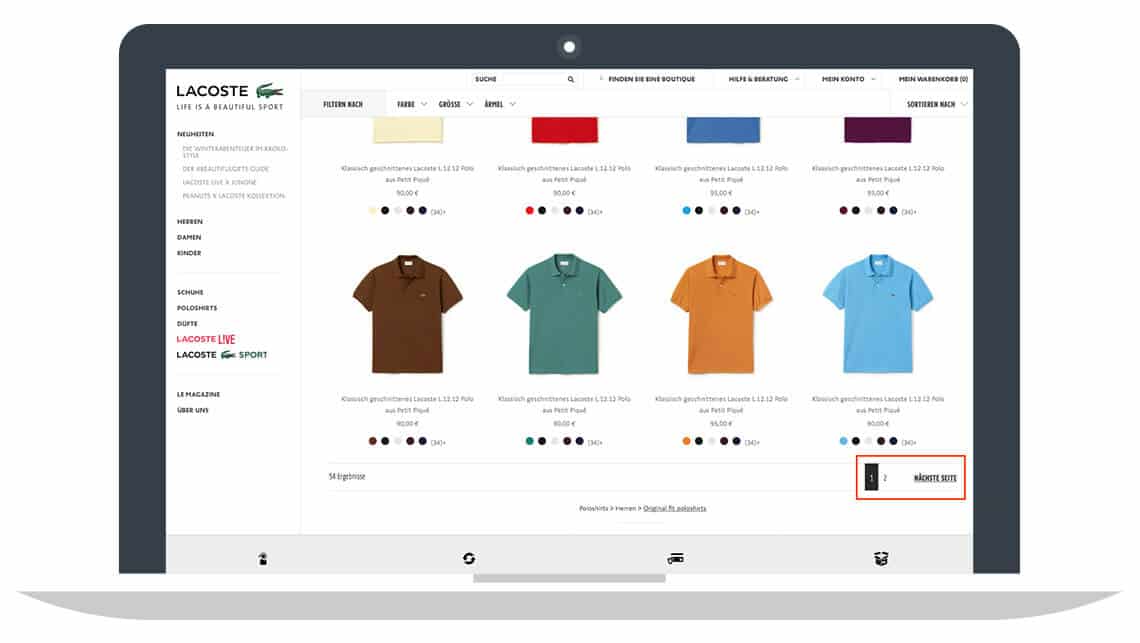This screenshot has height=643, width=1140.
Task: Click the 95,00 € price under the orange polo
Action: click(x=720, y=423)
